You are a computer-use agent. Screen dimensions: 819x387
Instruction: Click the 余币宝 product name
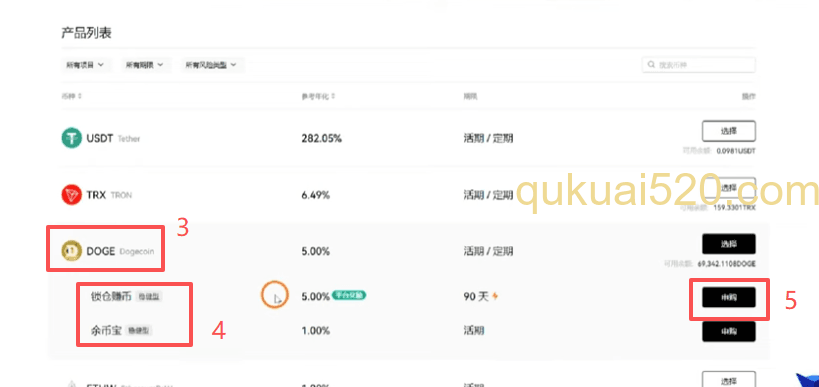106,331
